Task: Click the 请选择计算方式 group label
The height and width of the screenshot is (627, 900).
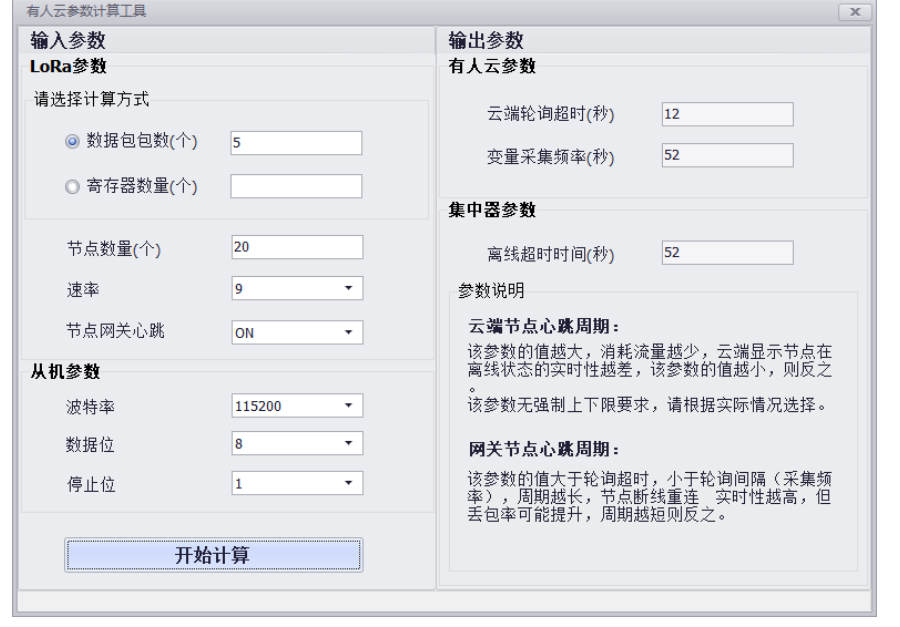Action: (x=92, y=99)
